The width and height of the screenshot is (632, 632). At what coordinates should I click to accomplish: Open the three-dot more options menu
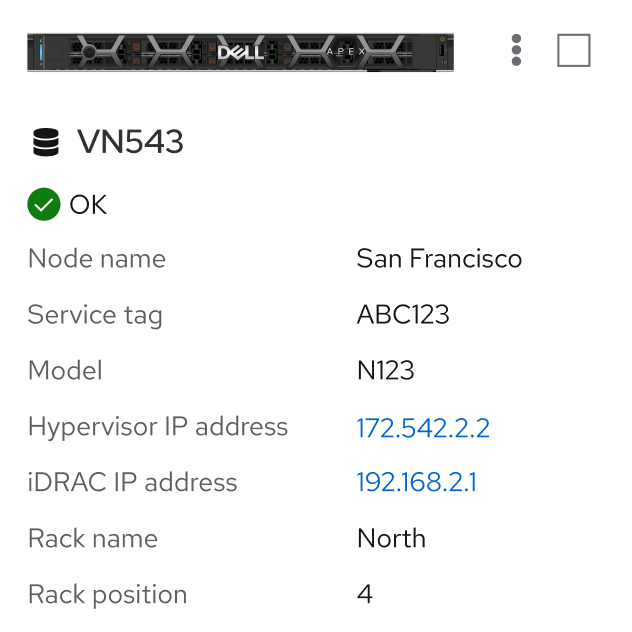coord(516,50)
